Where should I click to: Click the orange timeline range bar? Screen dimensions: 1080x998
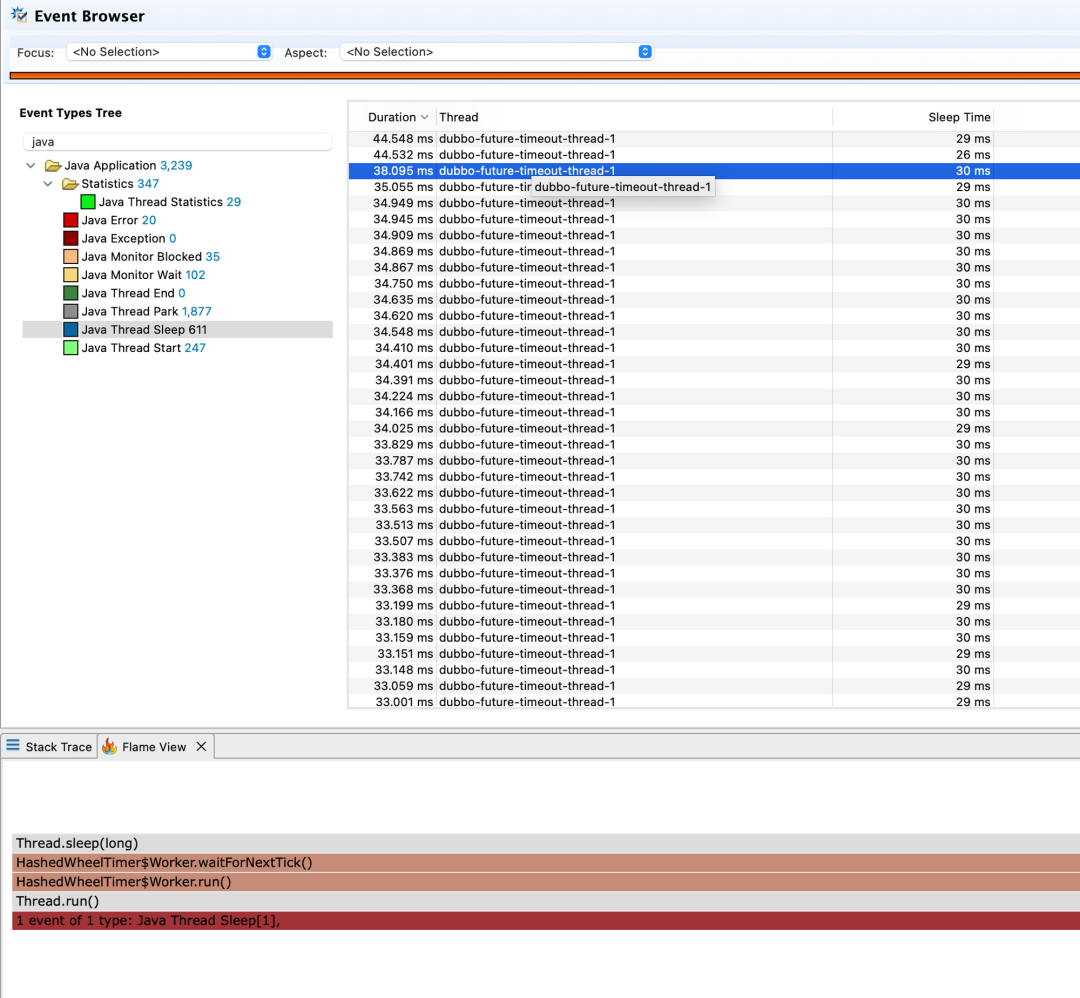545,76
